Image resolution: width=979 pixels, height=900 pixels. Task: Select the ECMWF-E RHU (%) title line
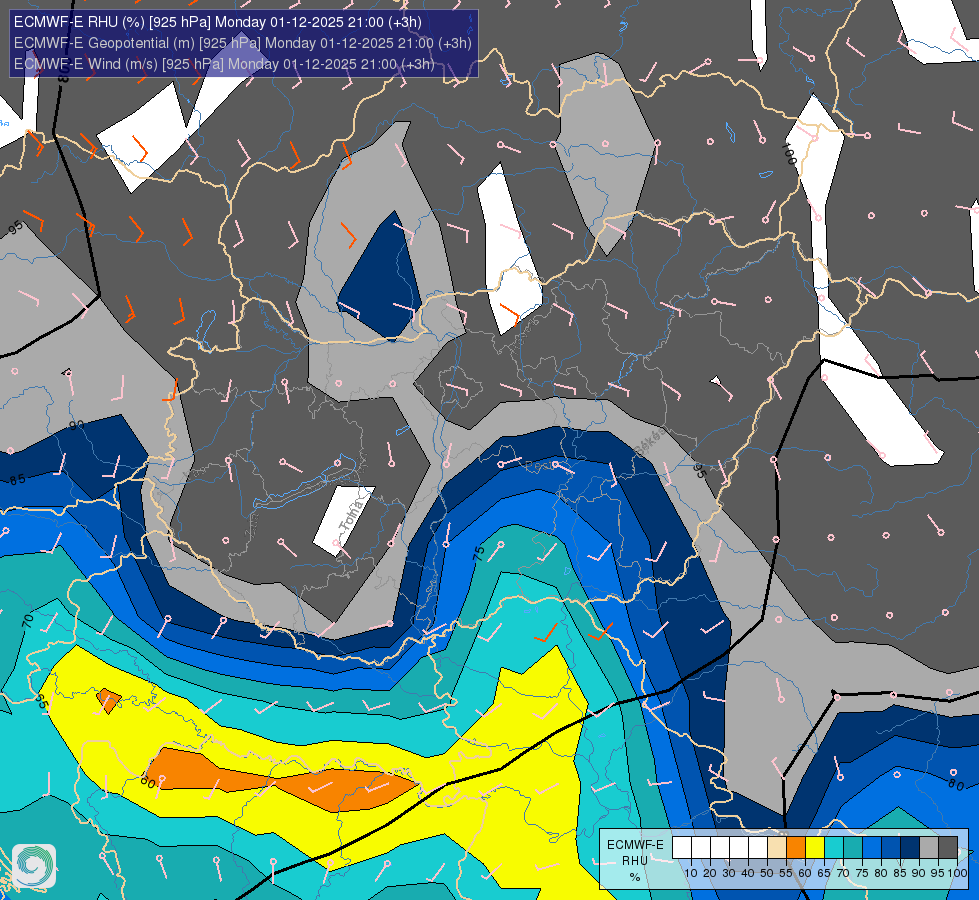tap(218, 22)
